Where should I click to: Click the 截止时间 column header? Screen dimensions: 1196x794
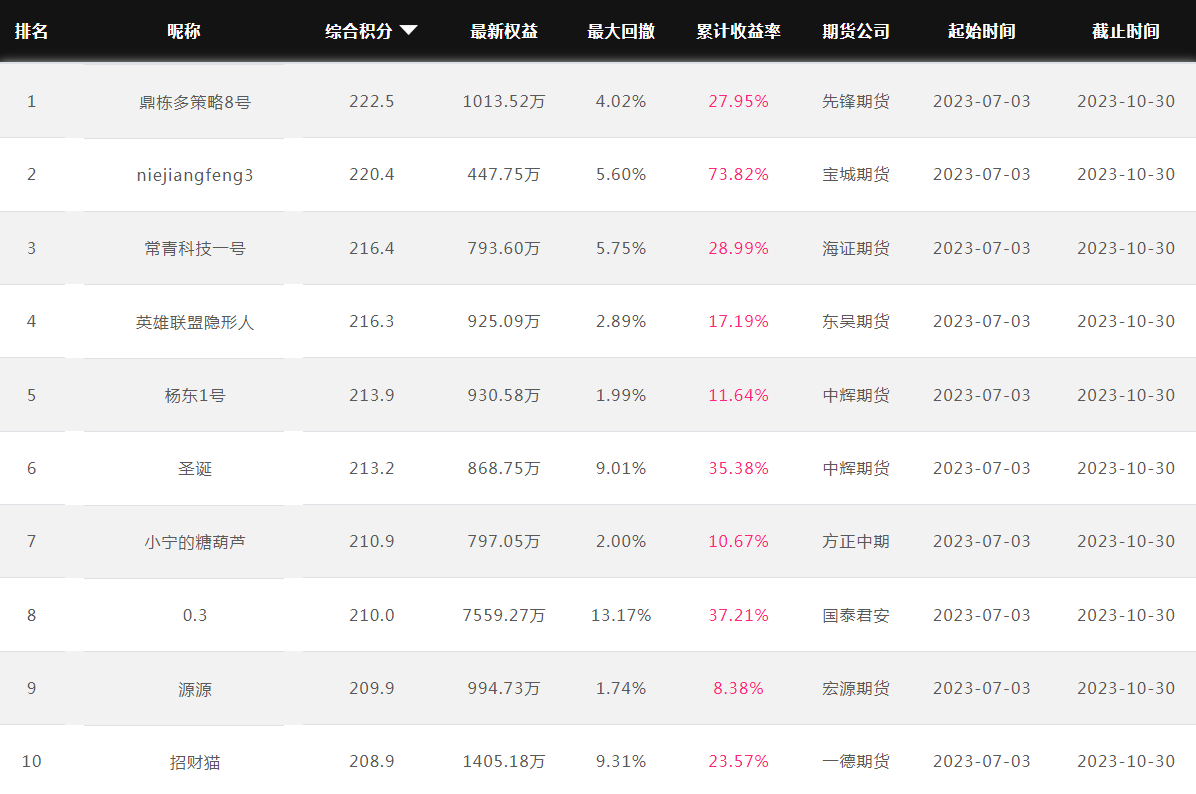coord(1126,31)
